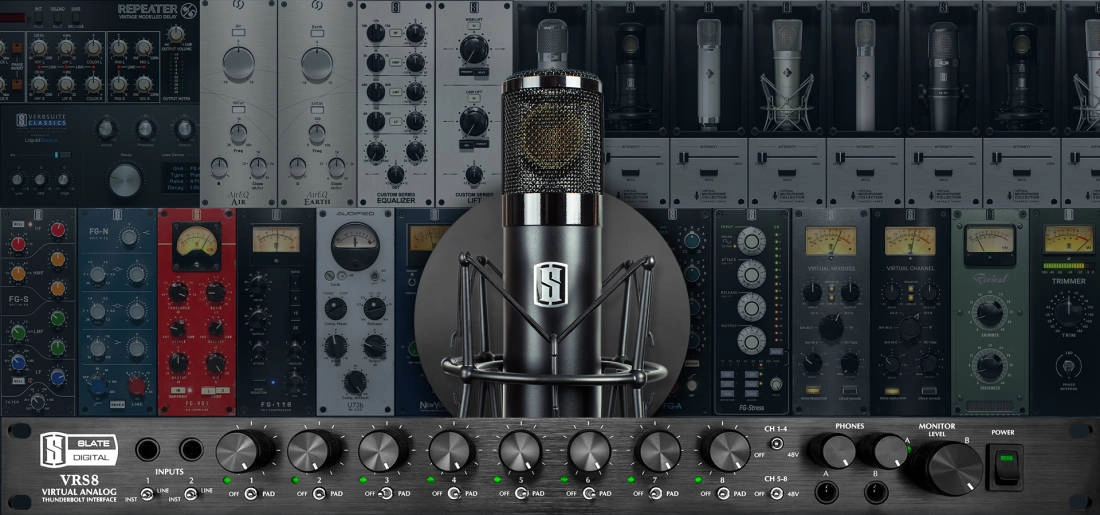1100x515 pixels.
Task: Toggle CH 5-8 48V phantom power switch
Action: pyautogui.click(x=775, y=492)
